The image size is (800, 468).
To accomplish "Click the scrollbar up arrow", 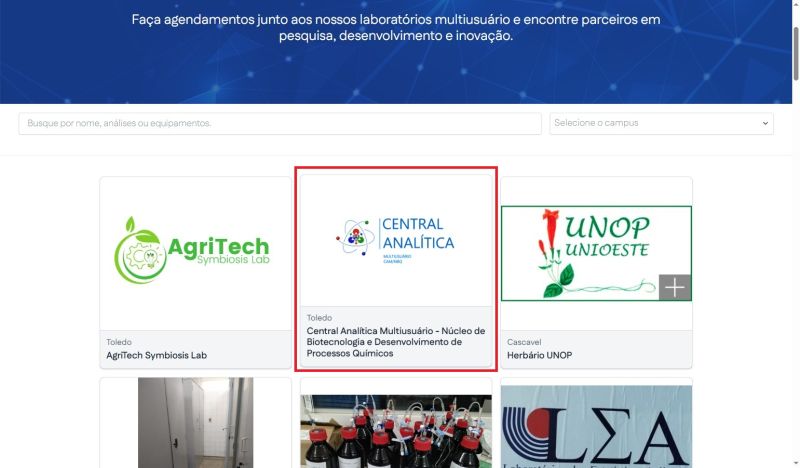I will (794, 6).
